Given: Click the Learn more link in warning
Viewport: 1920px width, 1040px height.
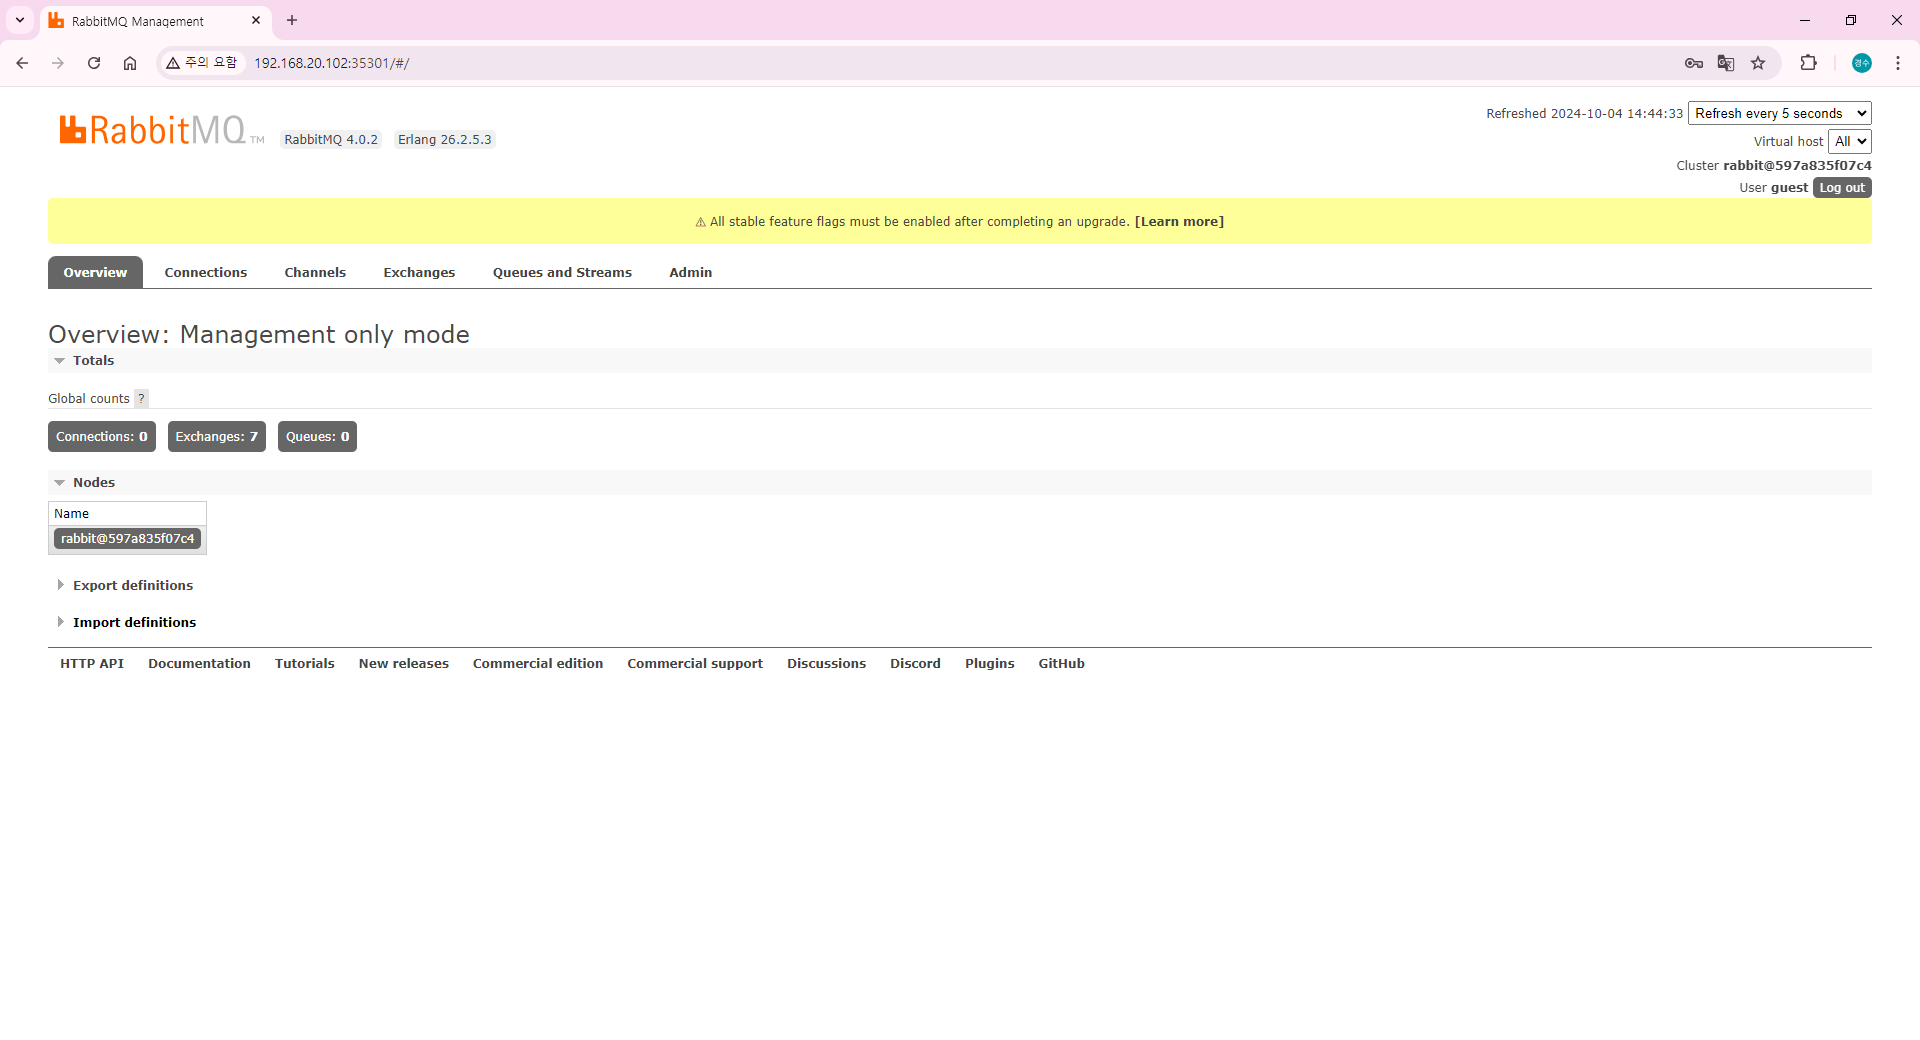Looking at the screenshot, I should (x=1179, y=222).
